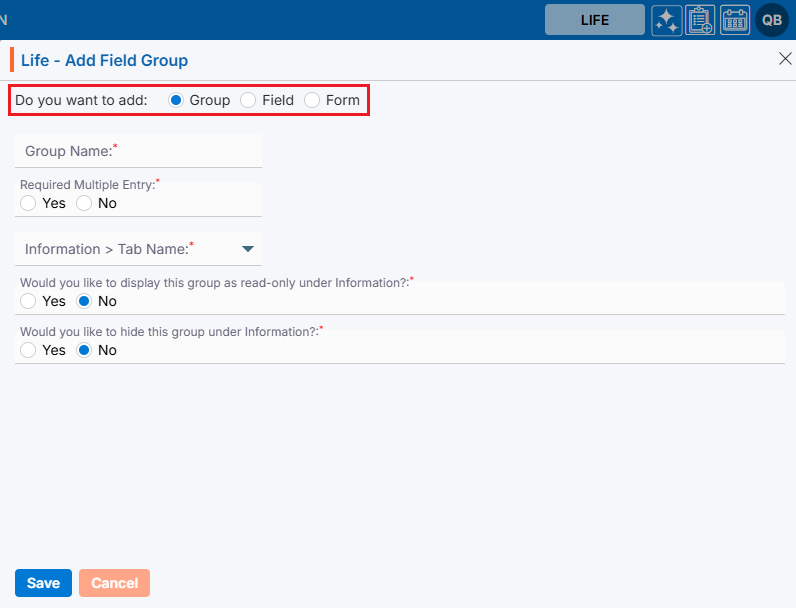
Task: Close the Add Field Group panel
Action: click(785, 59)
